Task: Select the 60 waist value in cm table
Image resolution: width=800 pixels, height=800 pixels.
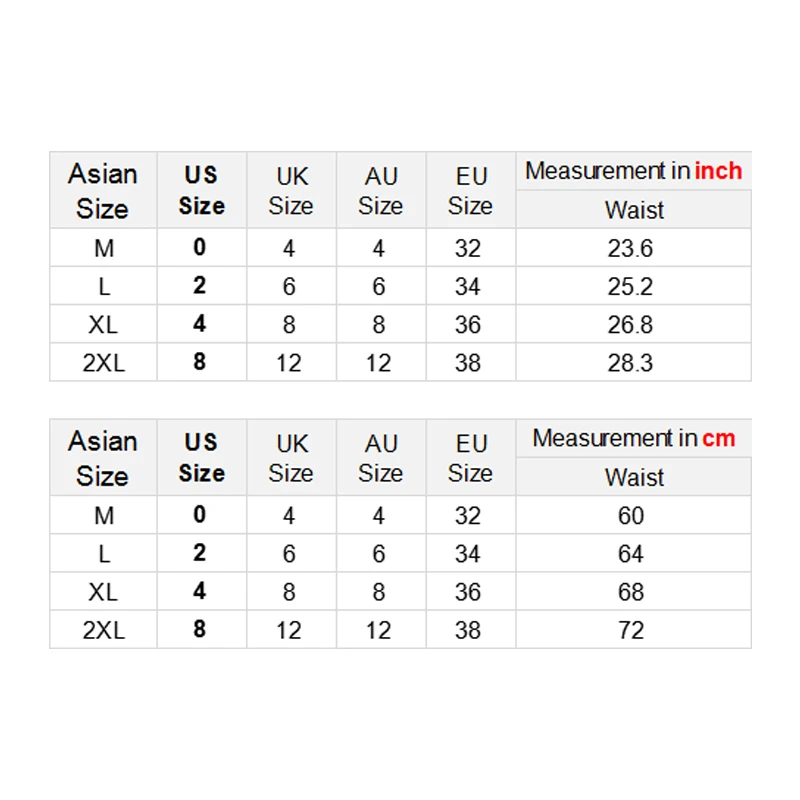Action: click(x=631, y=516)
